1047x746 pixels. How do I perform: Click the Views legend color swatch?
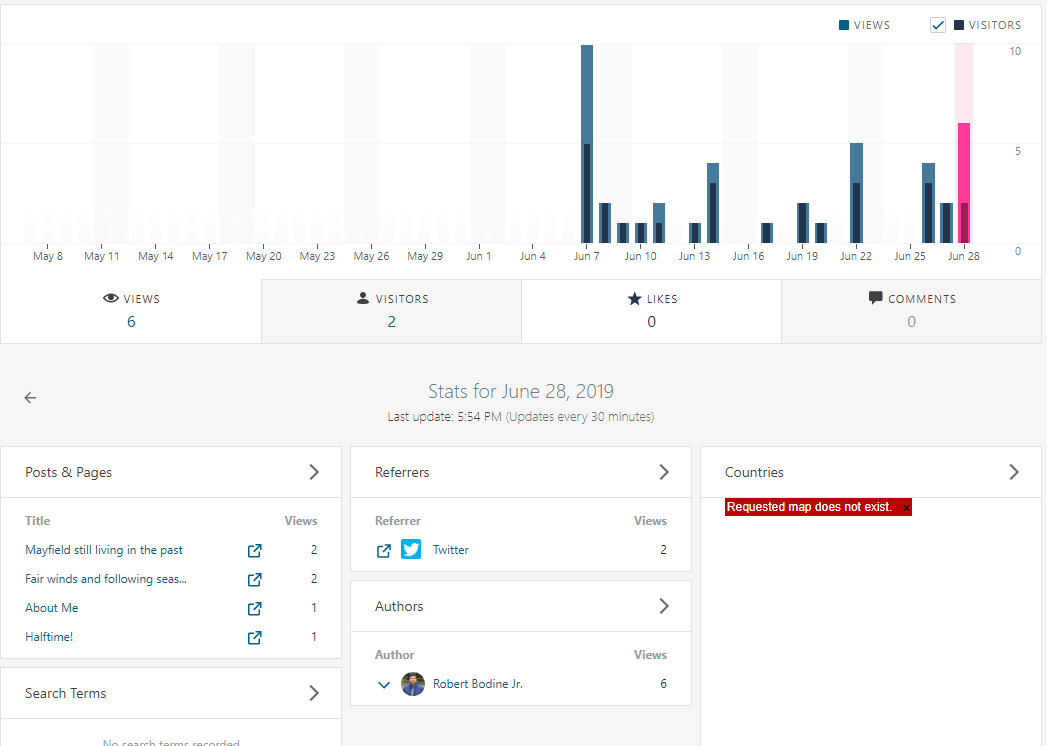844,25
